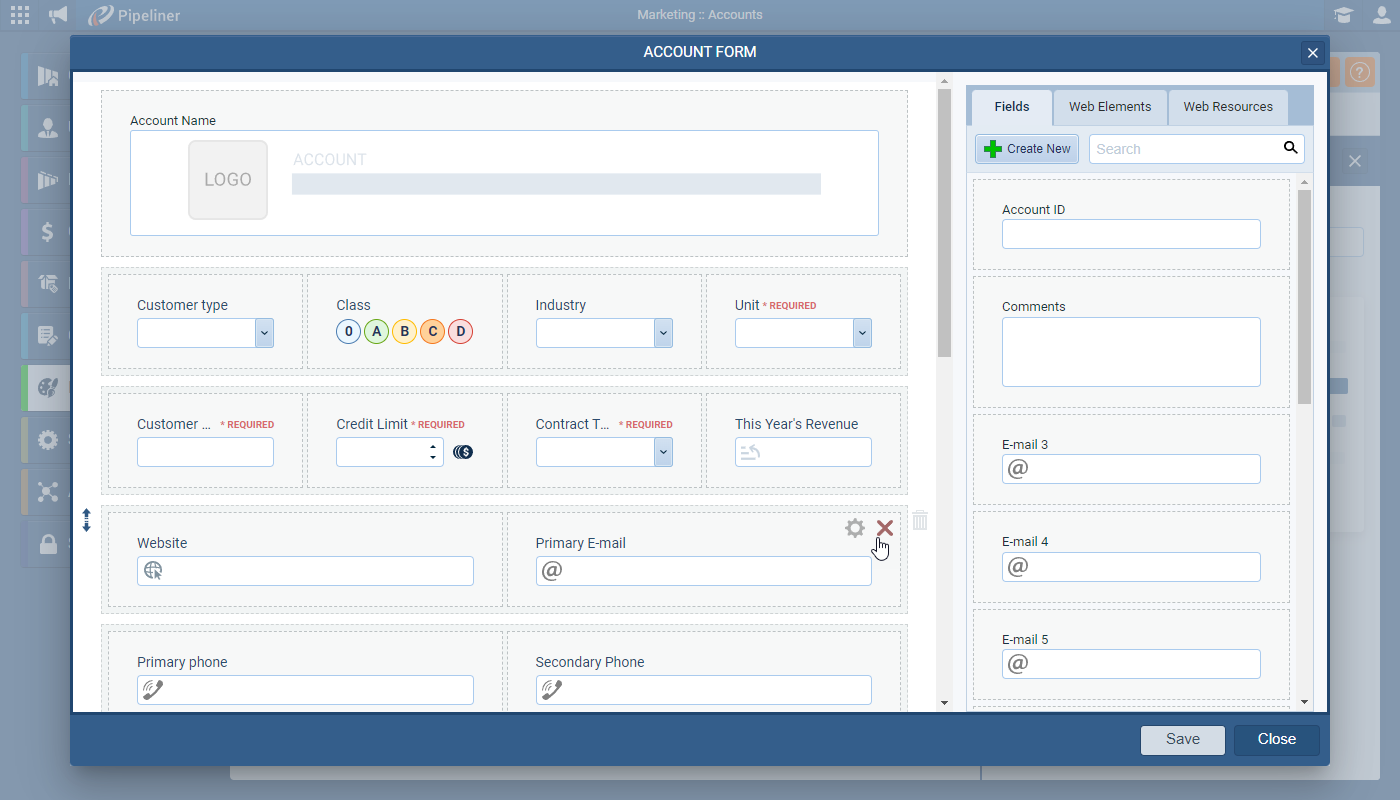The height and width of the screenshot is (800, 1400).
Task: Expand the Industry dropdown
Action: tap(663, 333)
